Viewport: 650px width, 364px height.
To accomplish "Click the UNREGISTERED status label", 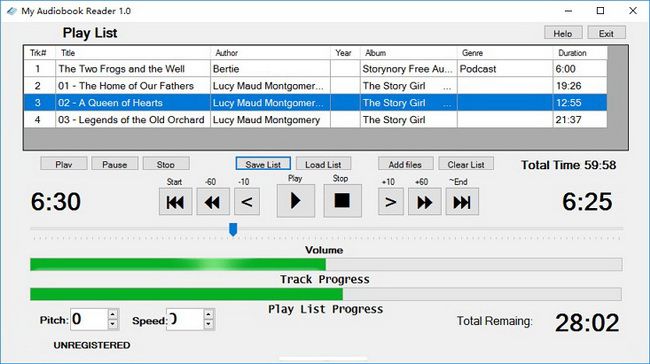I will [92, 345].
